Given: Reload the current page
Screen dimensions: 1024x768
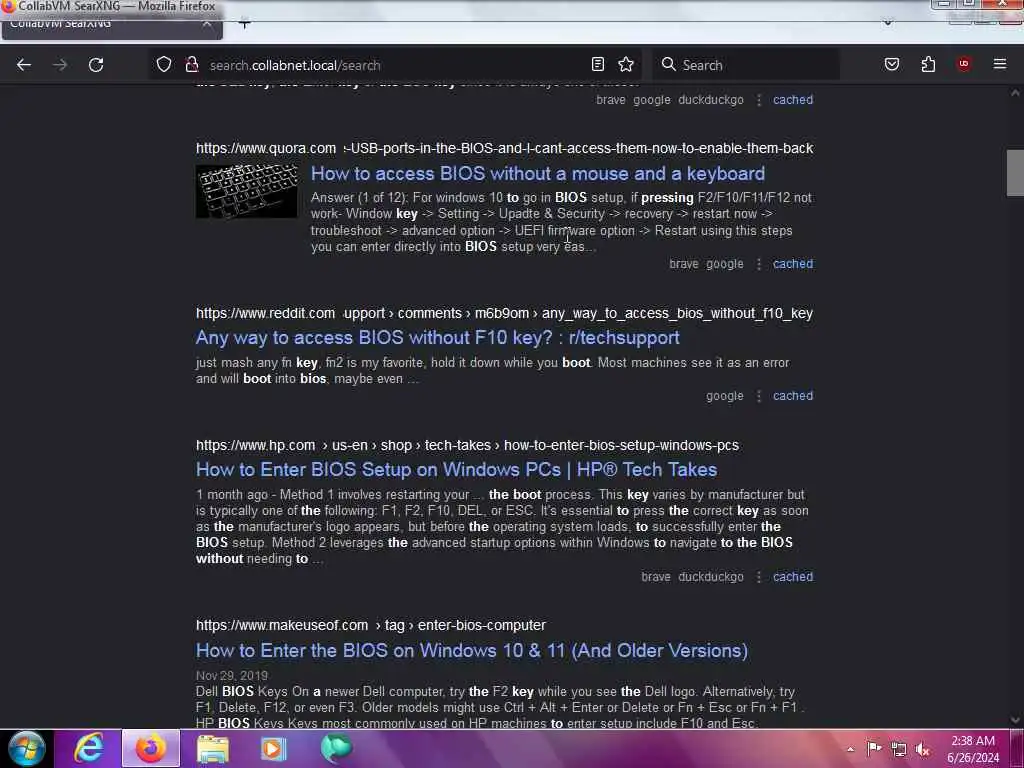Looking at the screenshot, I should click(x=96, y=65).
